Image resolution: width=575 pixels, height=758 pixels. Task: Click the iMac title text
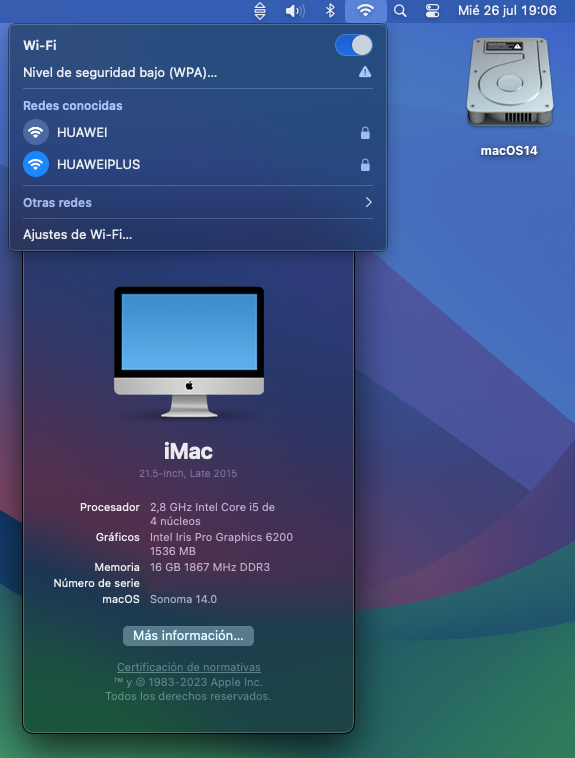pos(188,452)
